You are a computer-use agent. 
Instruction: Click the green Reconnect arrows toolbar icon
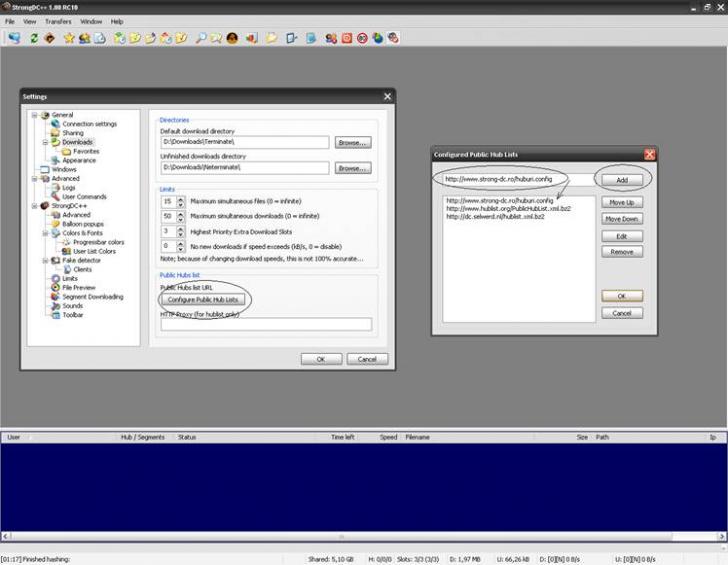(34, 38)
